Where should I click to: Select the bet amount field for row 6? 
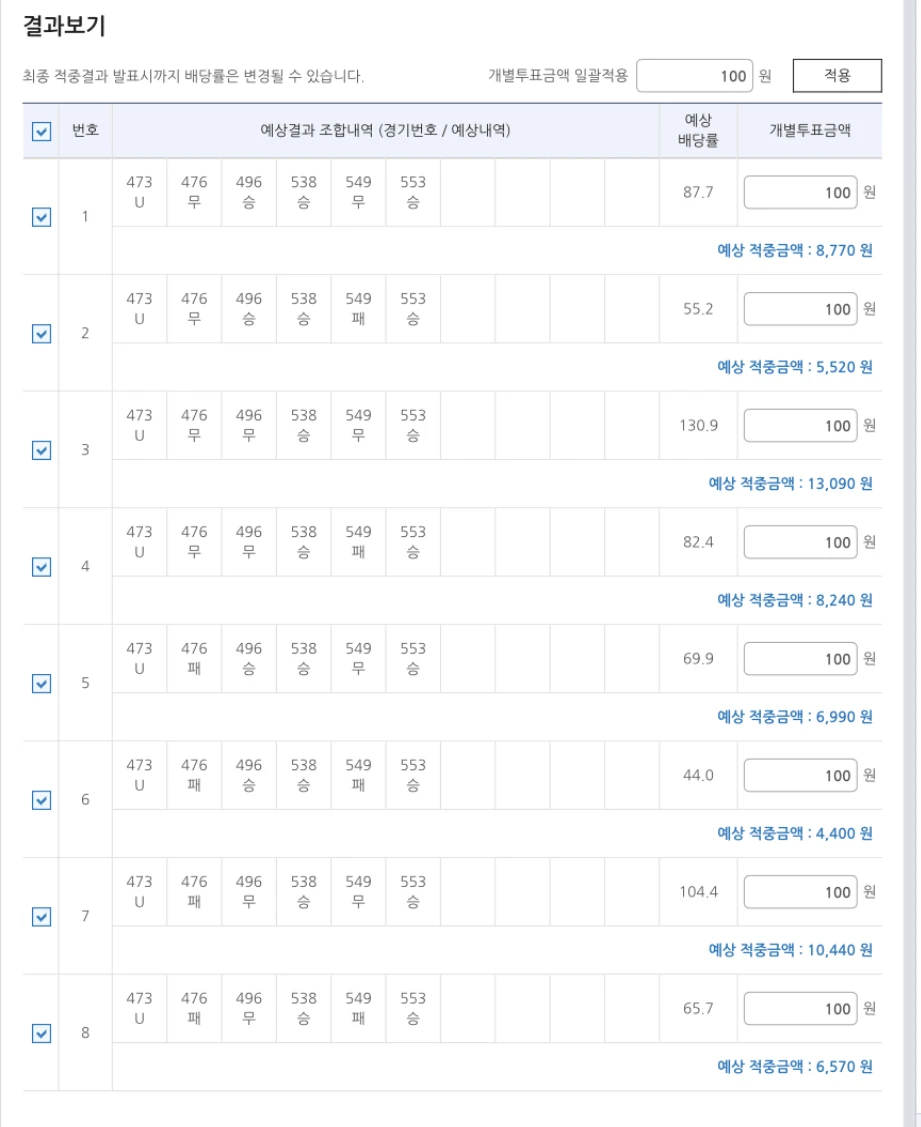800,775
